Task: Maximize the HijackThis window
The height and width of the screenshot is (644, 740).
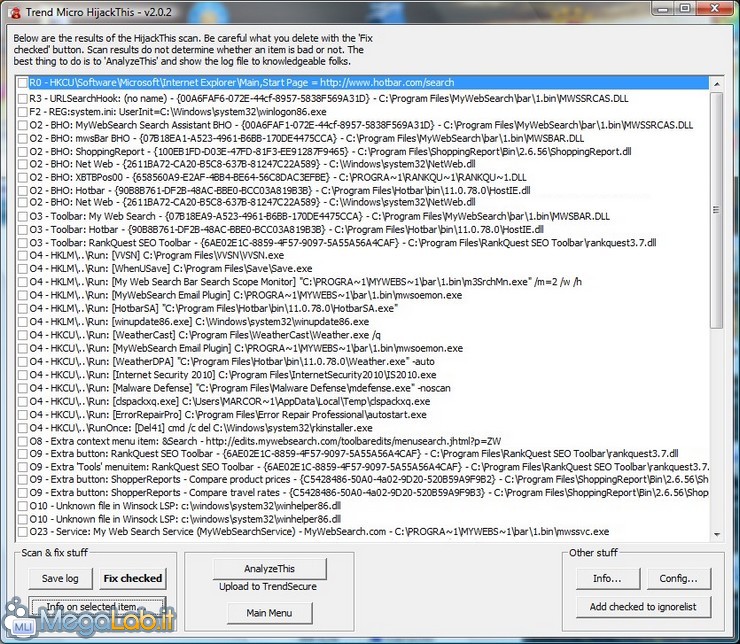Action: [x=685, y=8]
